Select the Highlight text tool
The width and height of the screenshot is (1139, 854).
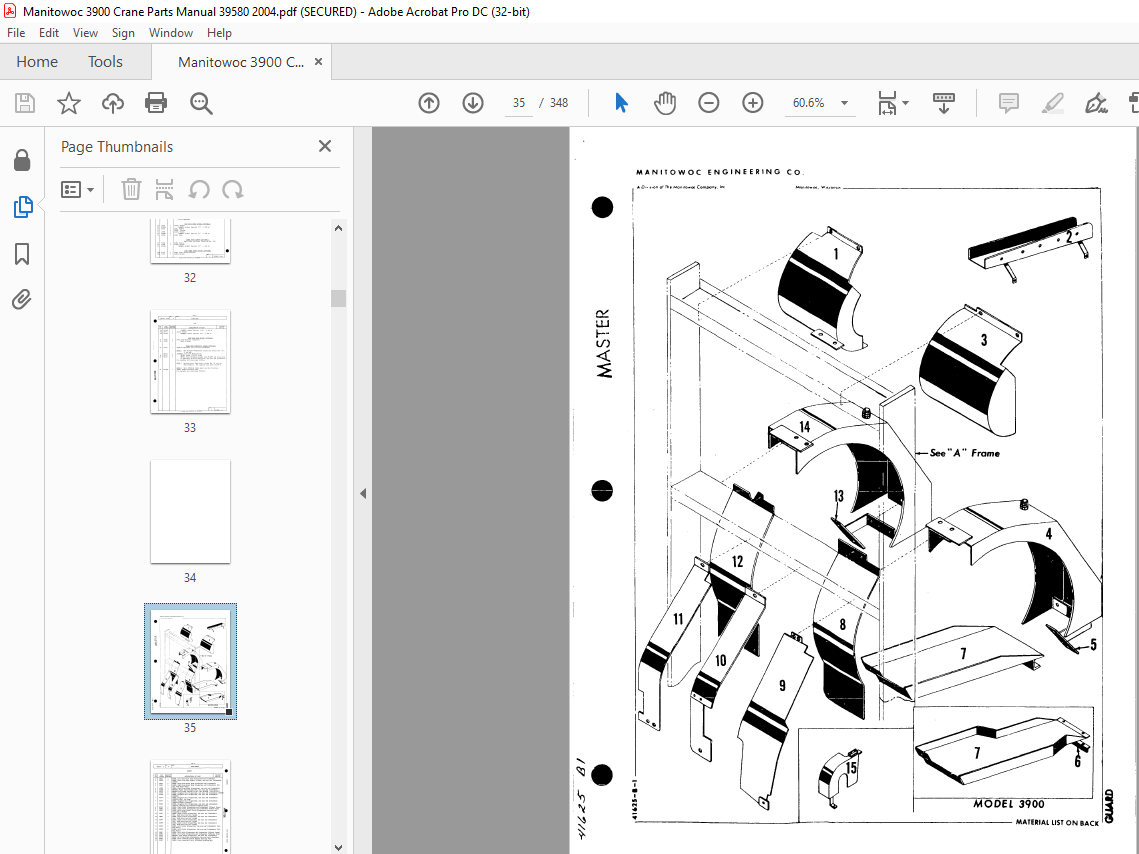[x=1053, y=103]
